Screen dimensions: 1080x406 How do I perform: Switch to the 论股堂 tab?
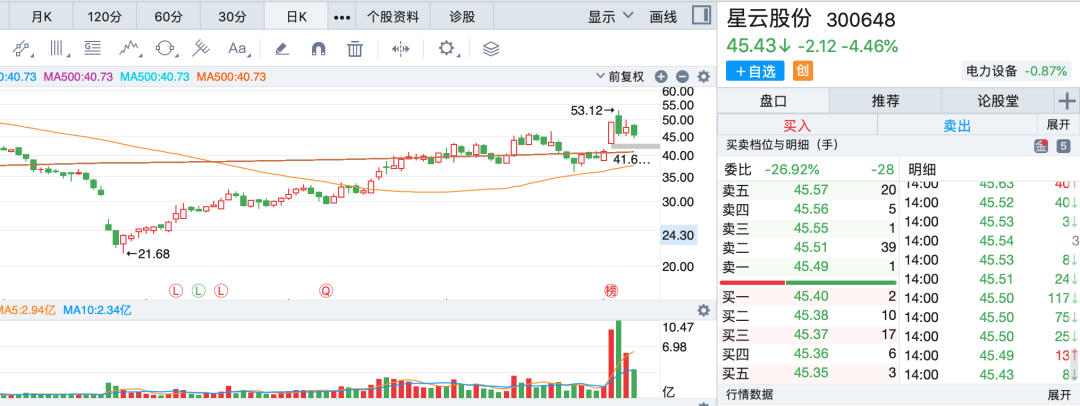pyautogui.click(x=999, y=100)
